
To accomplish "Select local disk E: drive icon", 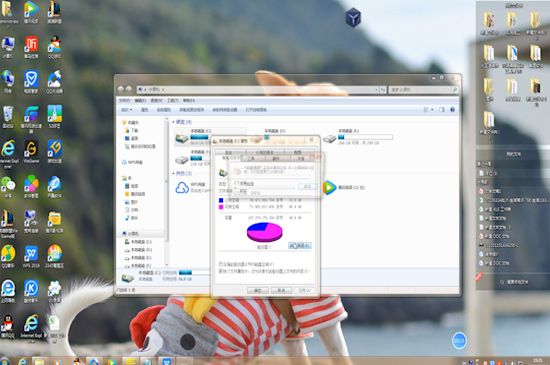I will (x=329, y=138).
